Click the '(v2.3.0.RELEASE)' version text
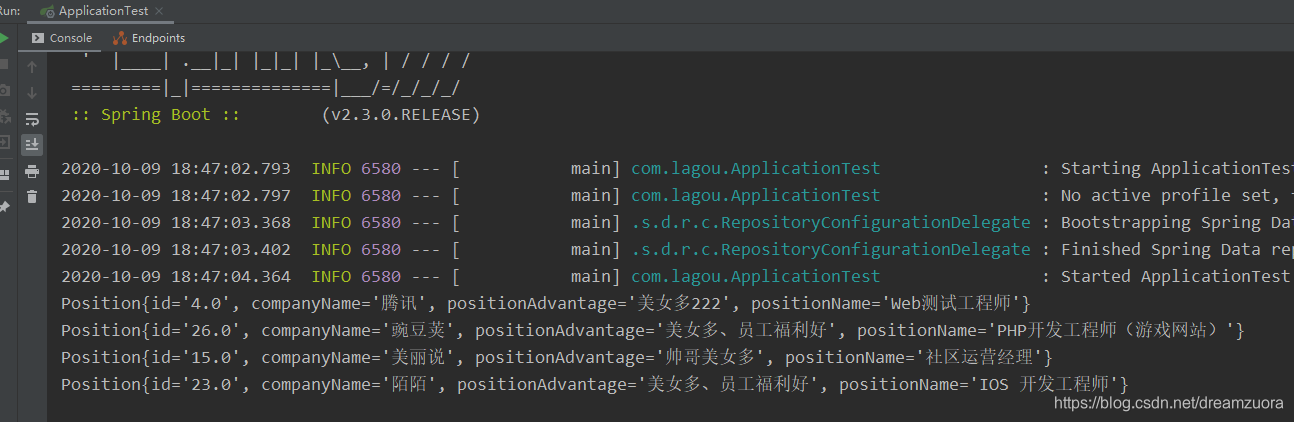Image resolution: width=1294 pixels, height=422 pixels. 401,115
